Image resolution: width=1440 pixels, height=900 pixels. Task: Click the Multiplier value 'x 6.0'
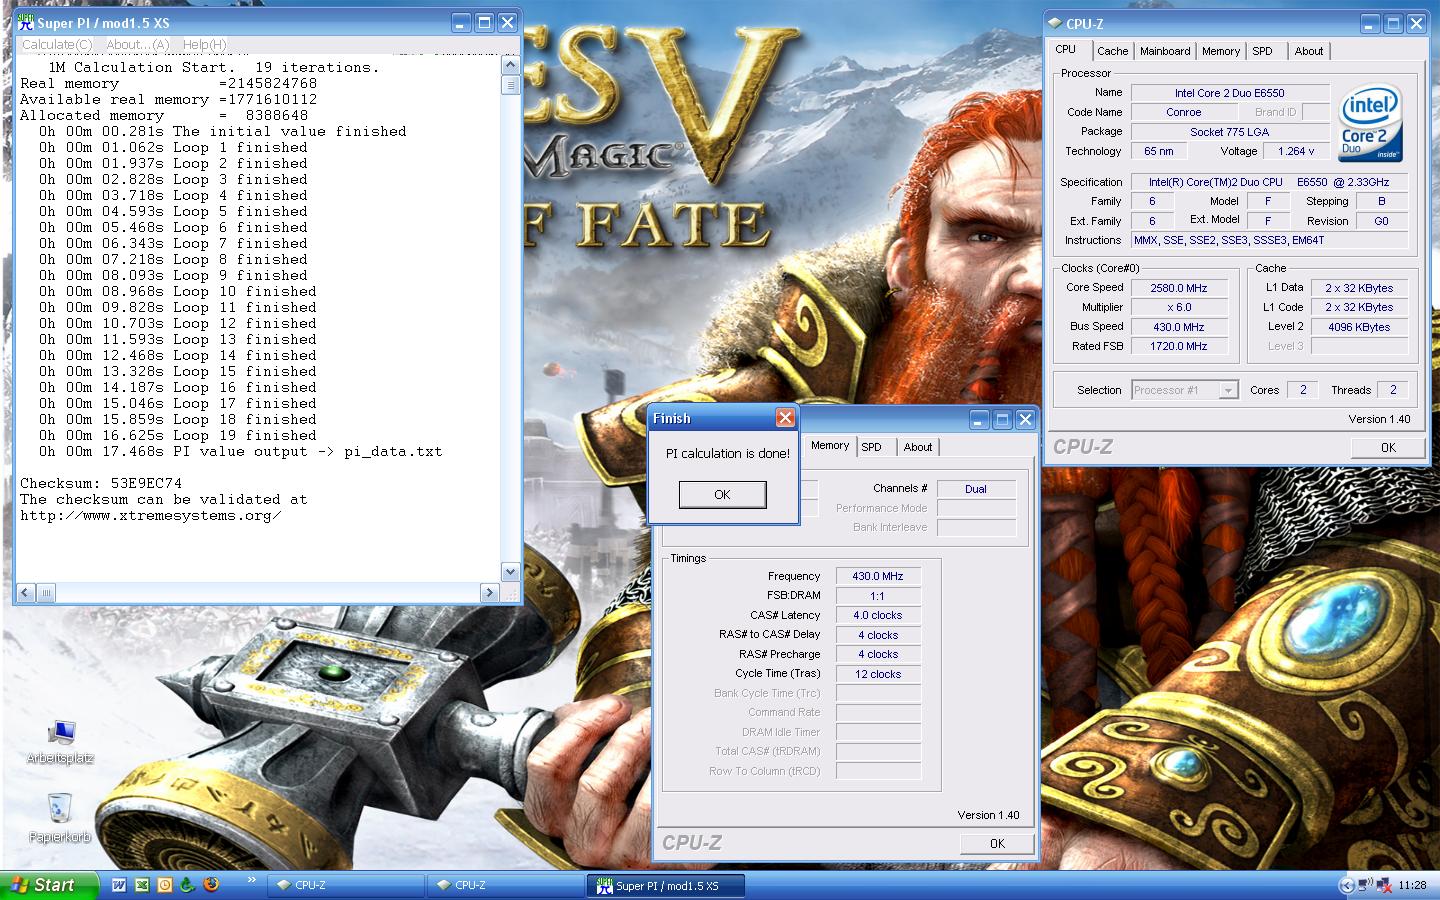coord(1179,307)
